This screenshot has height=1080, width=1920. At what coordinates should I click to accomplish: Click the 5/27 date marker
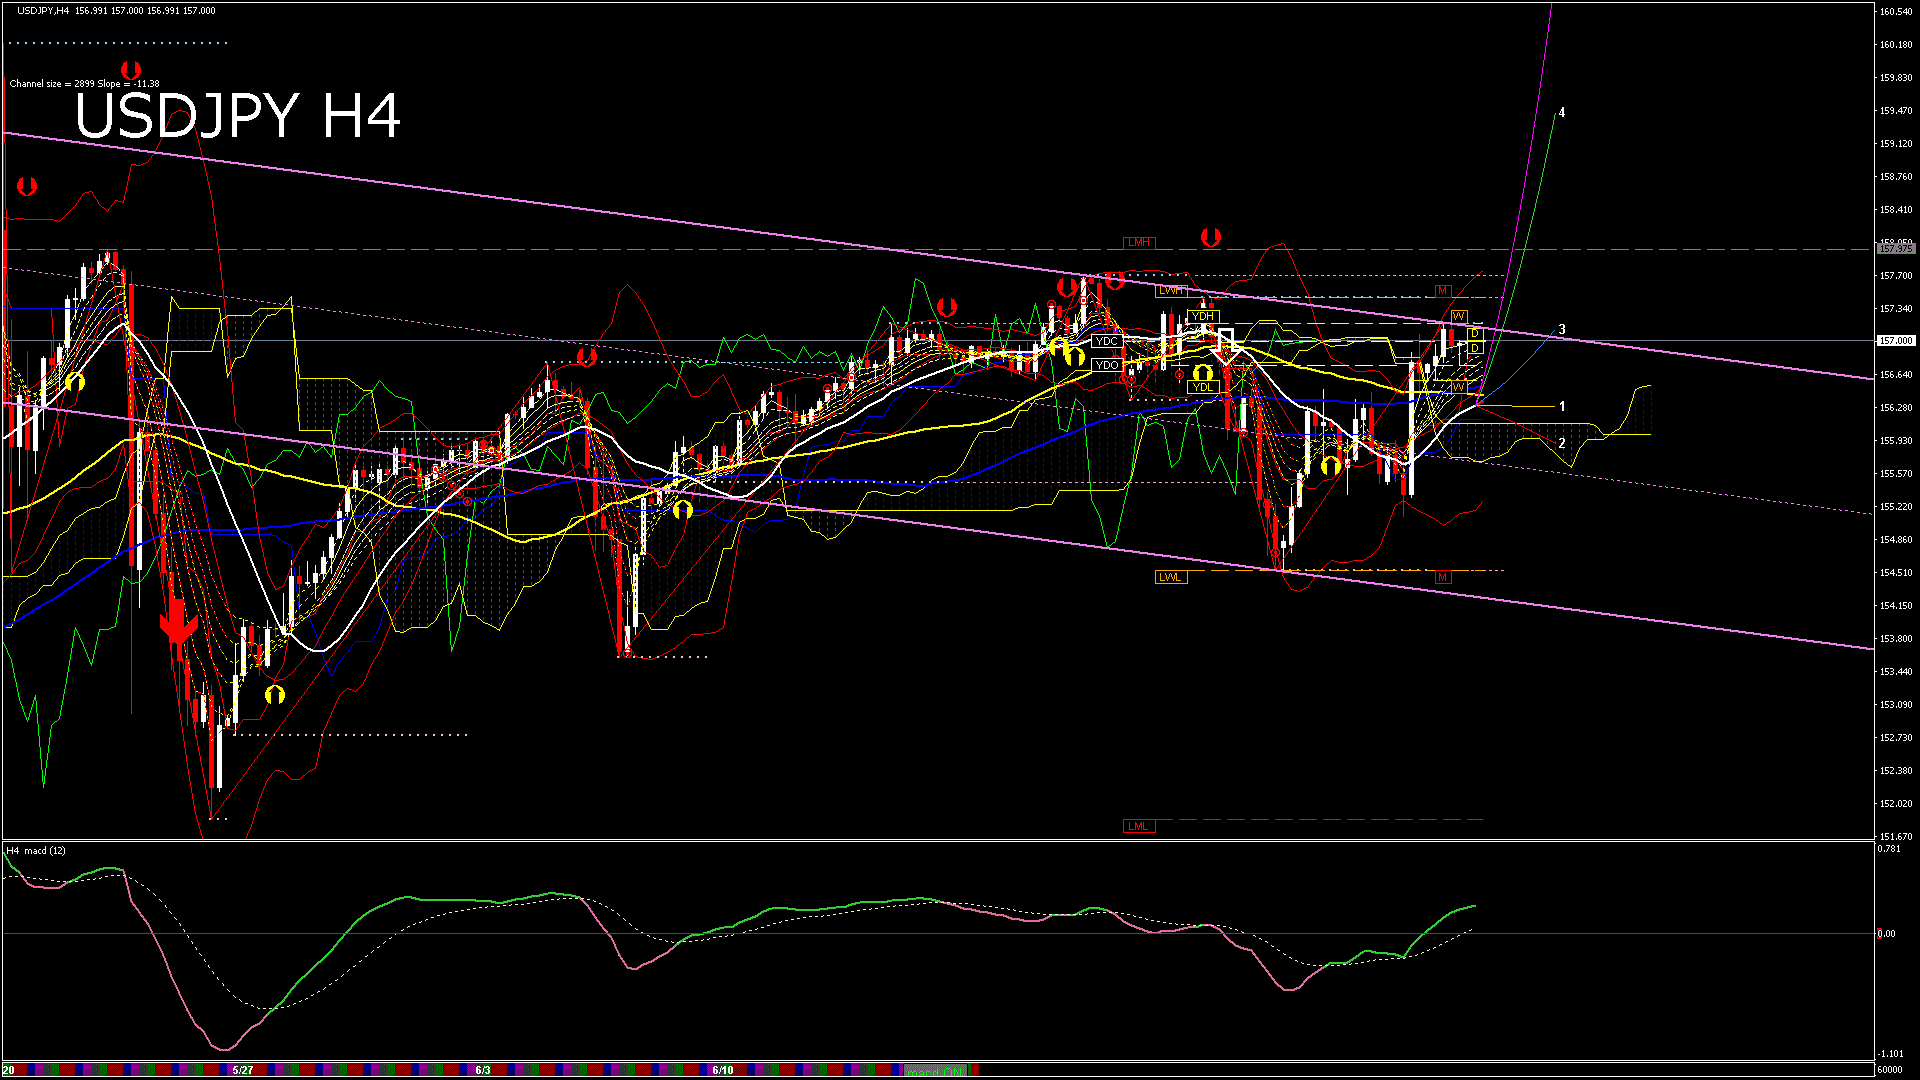point(242,1070)
